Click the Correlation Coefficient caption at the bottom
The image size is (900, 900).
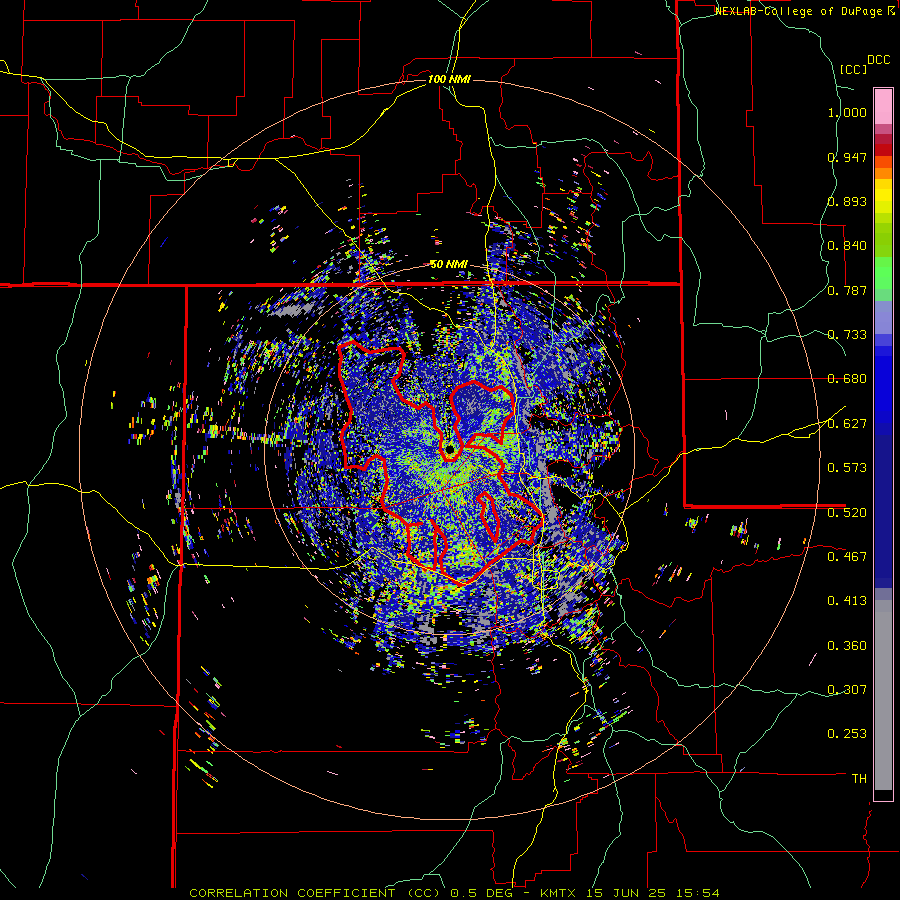click(454, 893)
